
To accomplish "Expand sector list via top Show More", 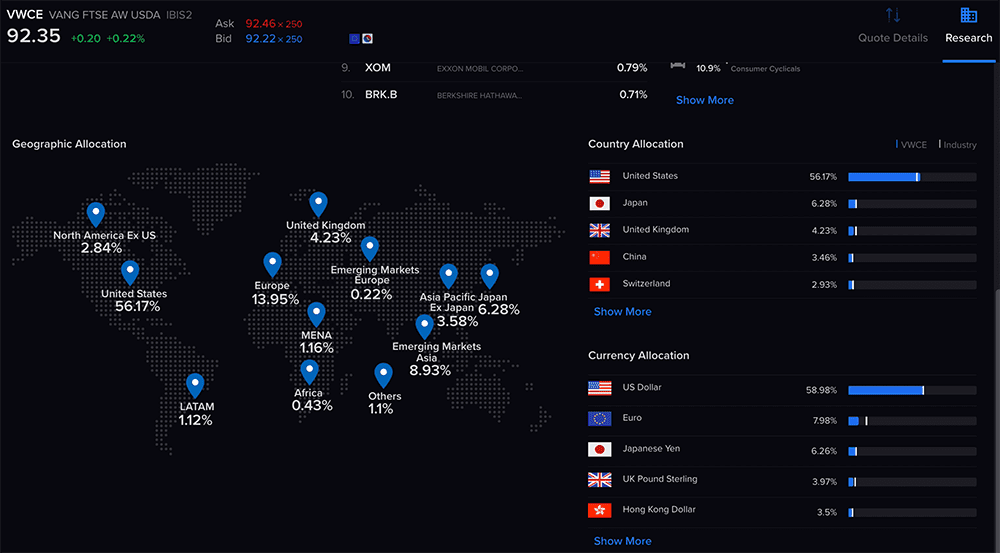I will [x=704, y=100].
